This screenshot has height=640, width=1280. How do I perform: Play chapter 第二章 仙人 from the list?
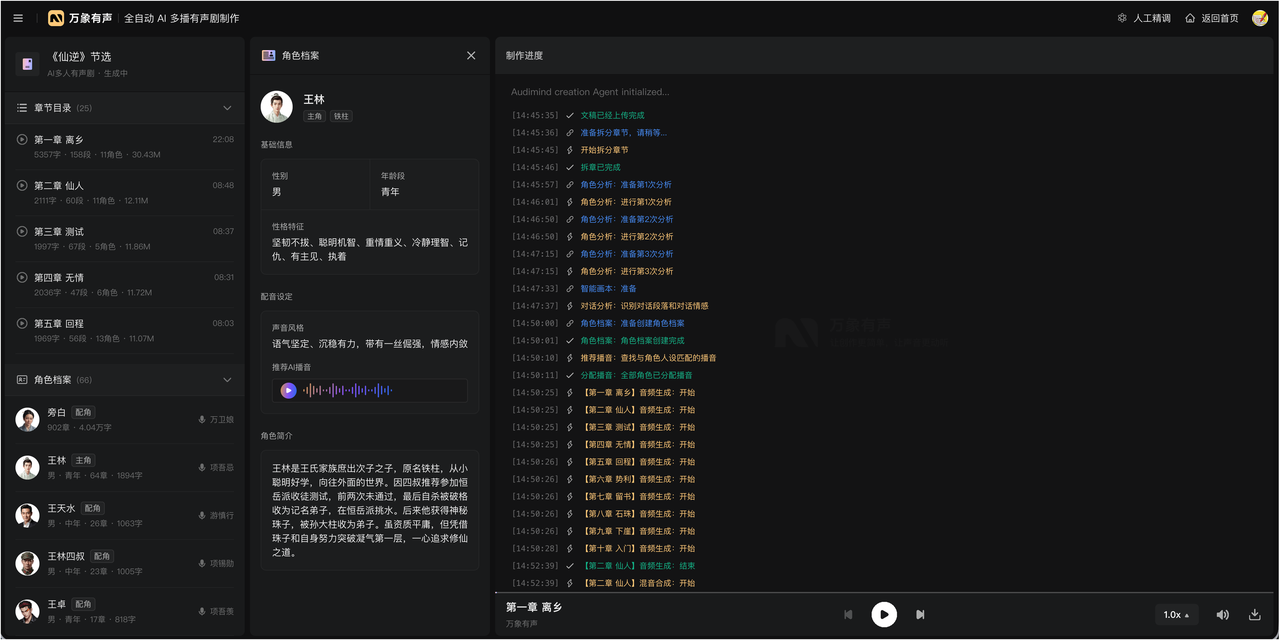22,186
